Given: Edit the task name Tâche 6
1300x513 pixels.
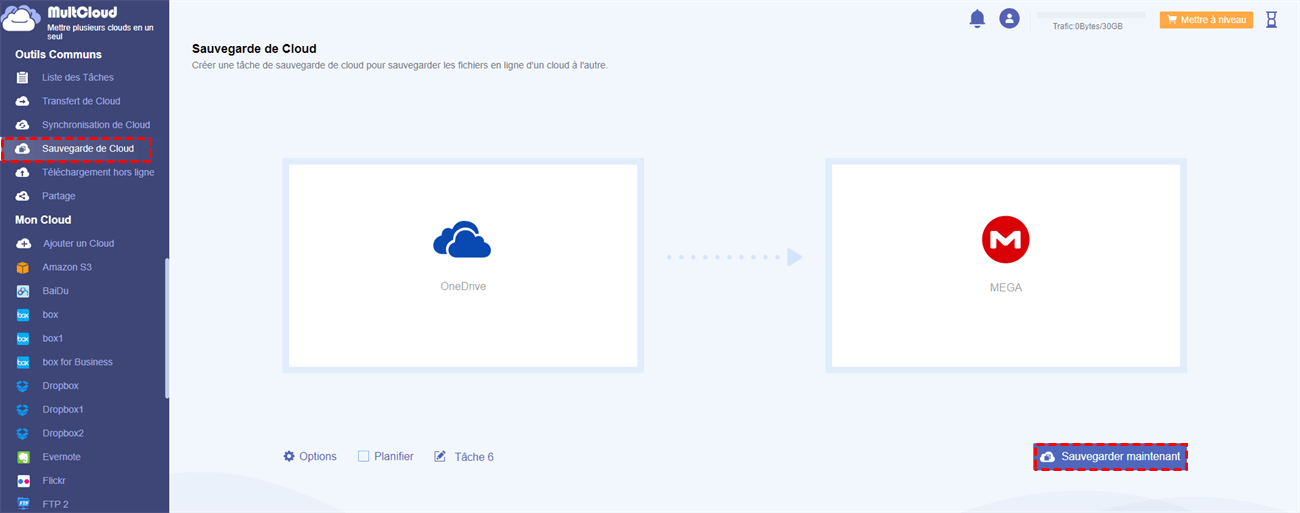Looking at the screenshot, I should point(474,457).
